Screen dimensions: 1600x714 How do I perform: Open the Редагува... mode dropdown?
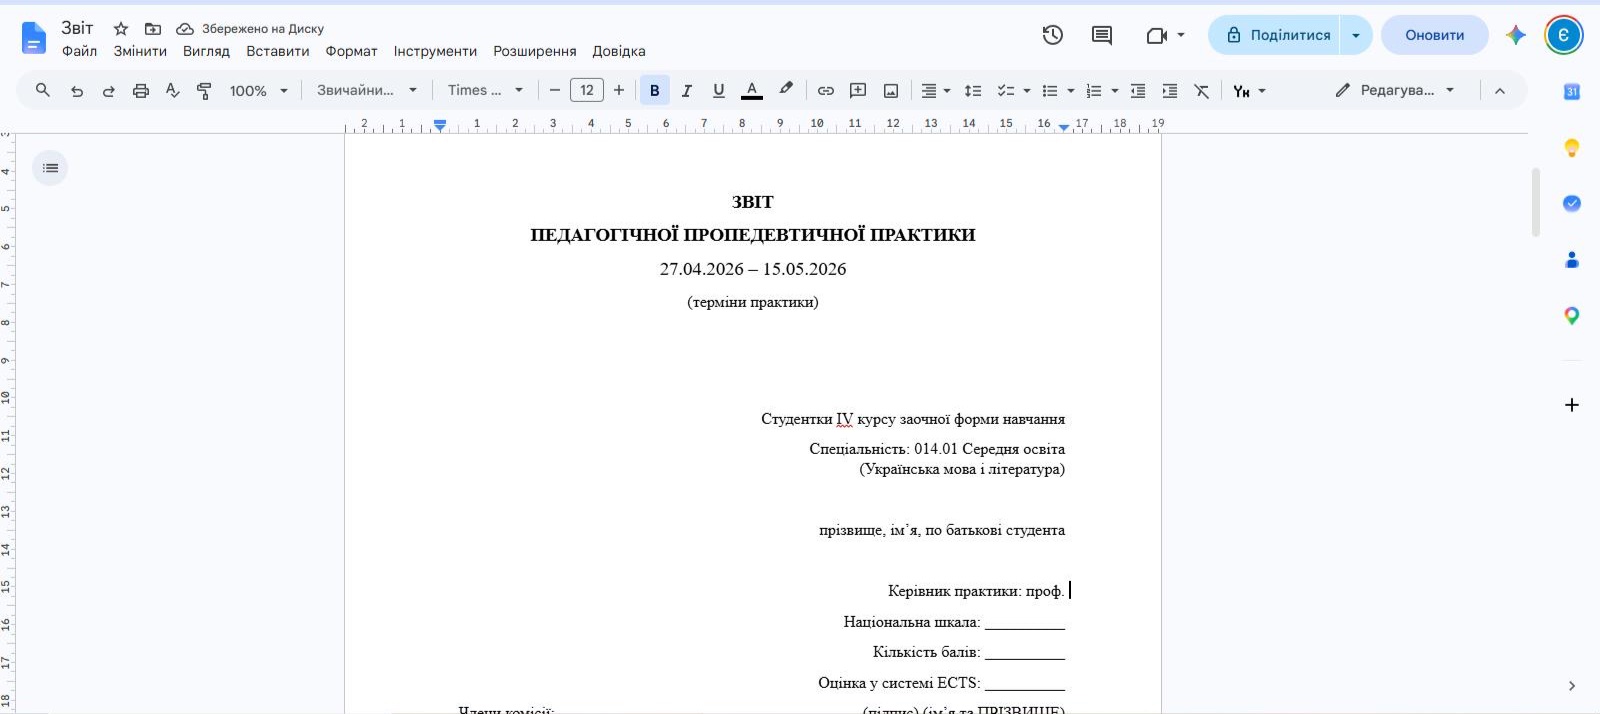pos(1394,90)
